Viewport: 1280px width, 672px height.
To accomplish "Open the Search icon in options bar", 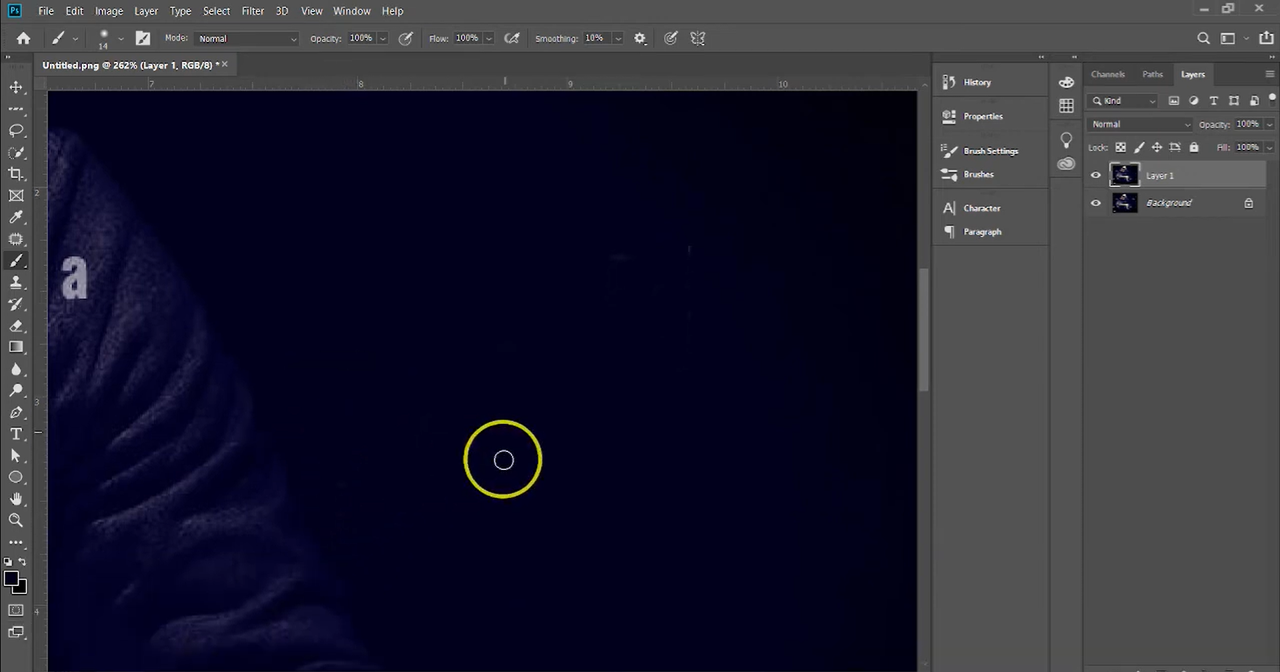I will point(1204,38).
